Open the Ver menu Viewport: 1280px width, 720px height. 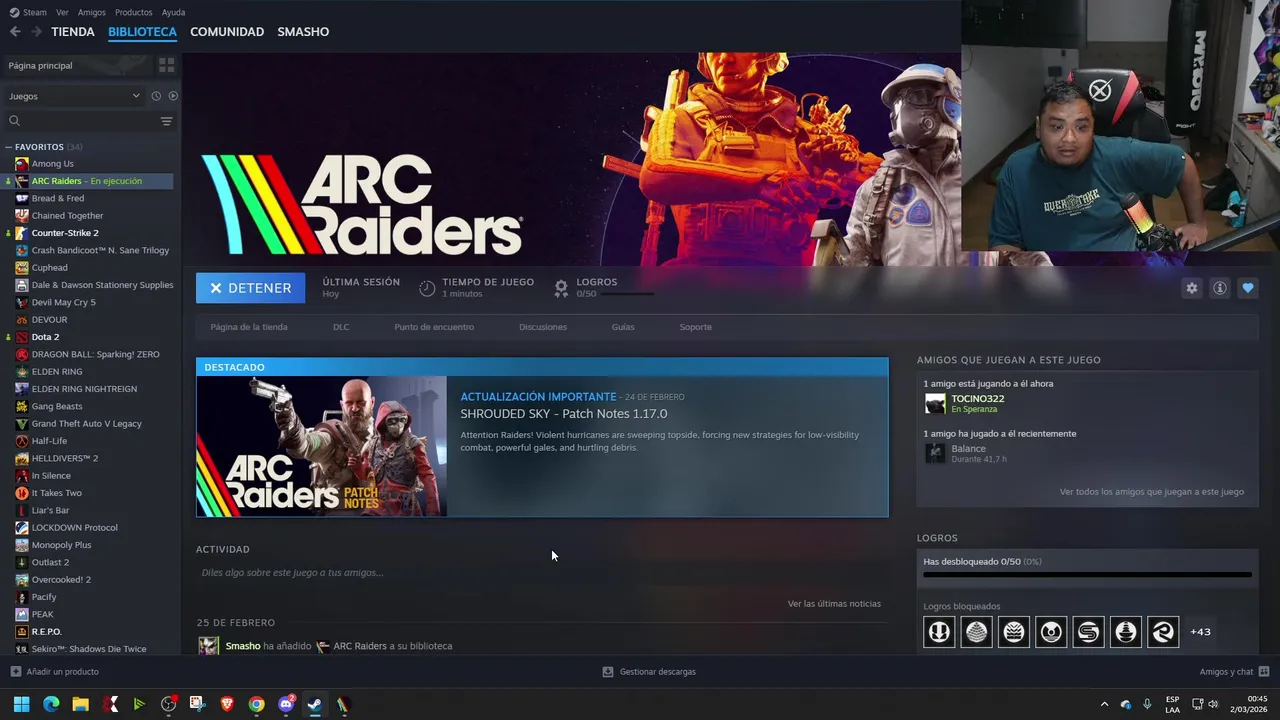[62, 12]
